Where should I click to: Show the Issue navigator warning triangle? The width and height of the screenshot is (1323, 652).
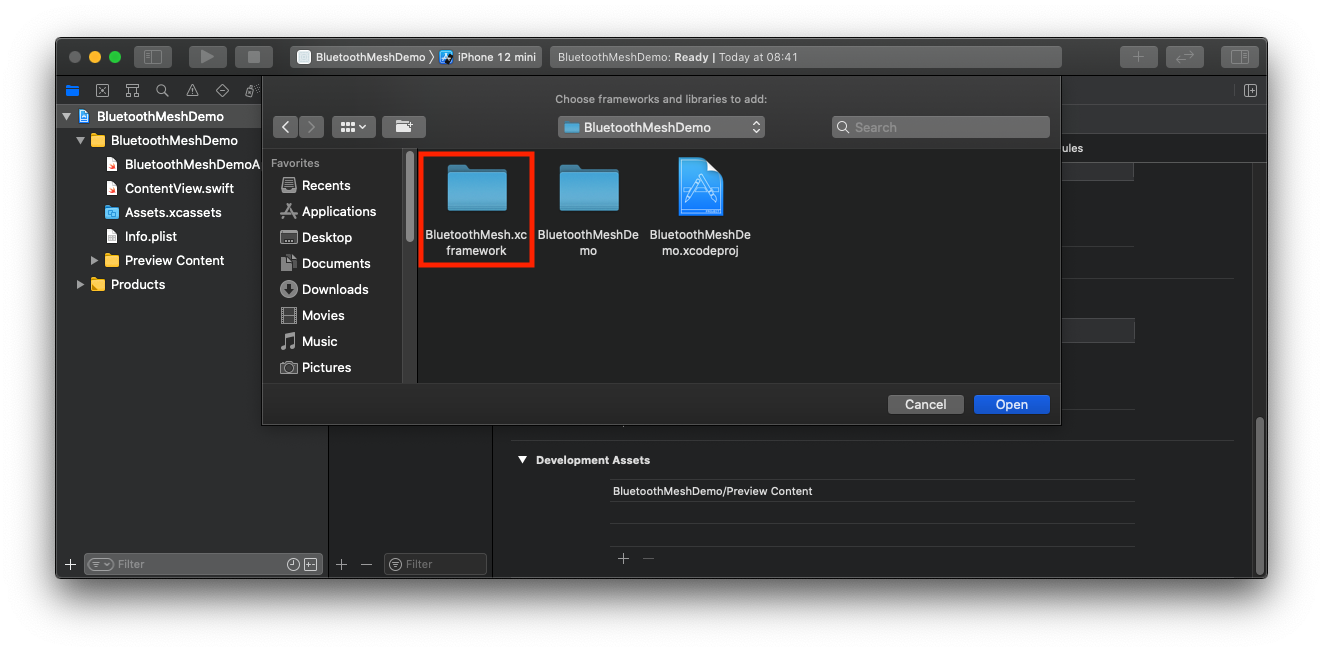pyautogui.click(x=192, y=90)
